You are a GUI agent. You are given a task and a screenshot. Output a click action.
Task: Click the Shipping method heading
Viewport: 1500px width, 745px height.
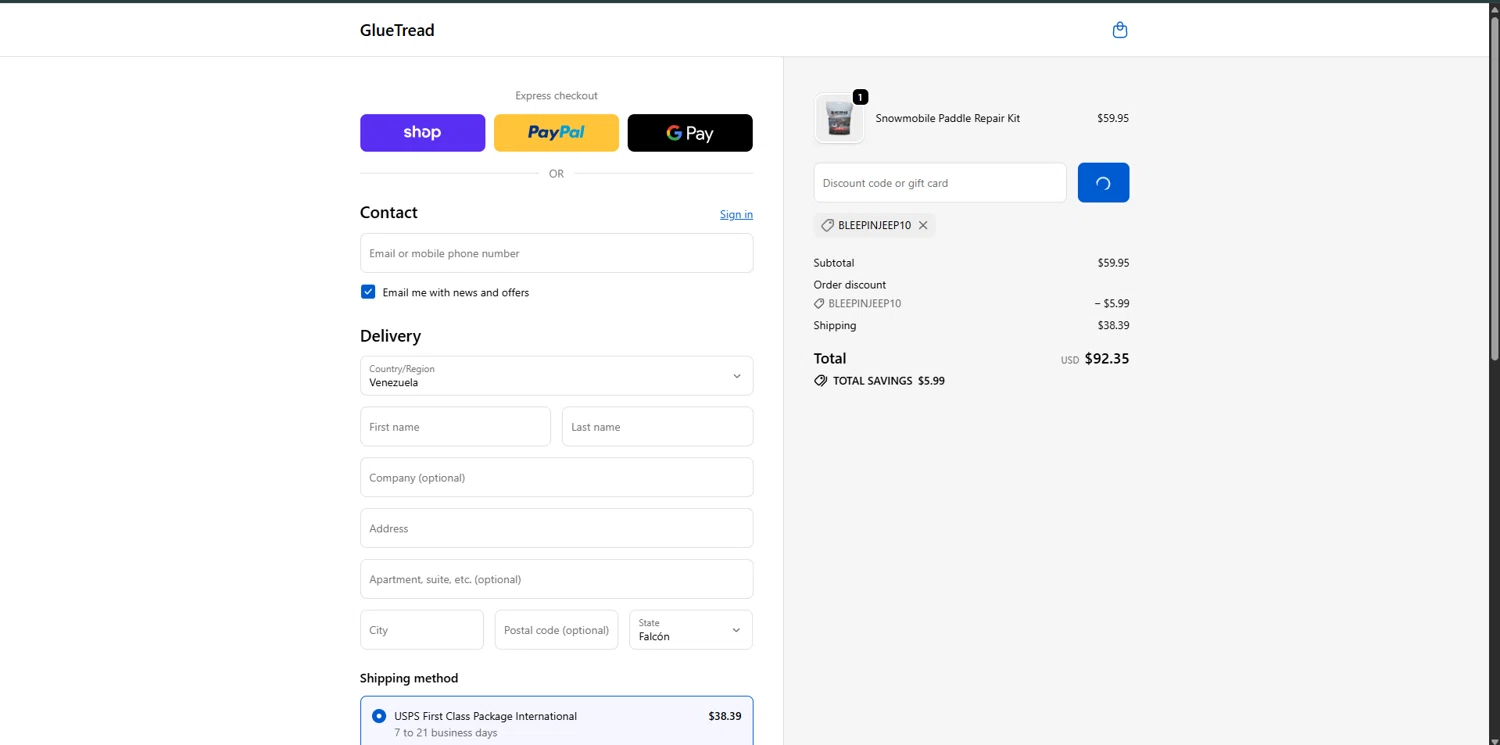pos(409,678)
